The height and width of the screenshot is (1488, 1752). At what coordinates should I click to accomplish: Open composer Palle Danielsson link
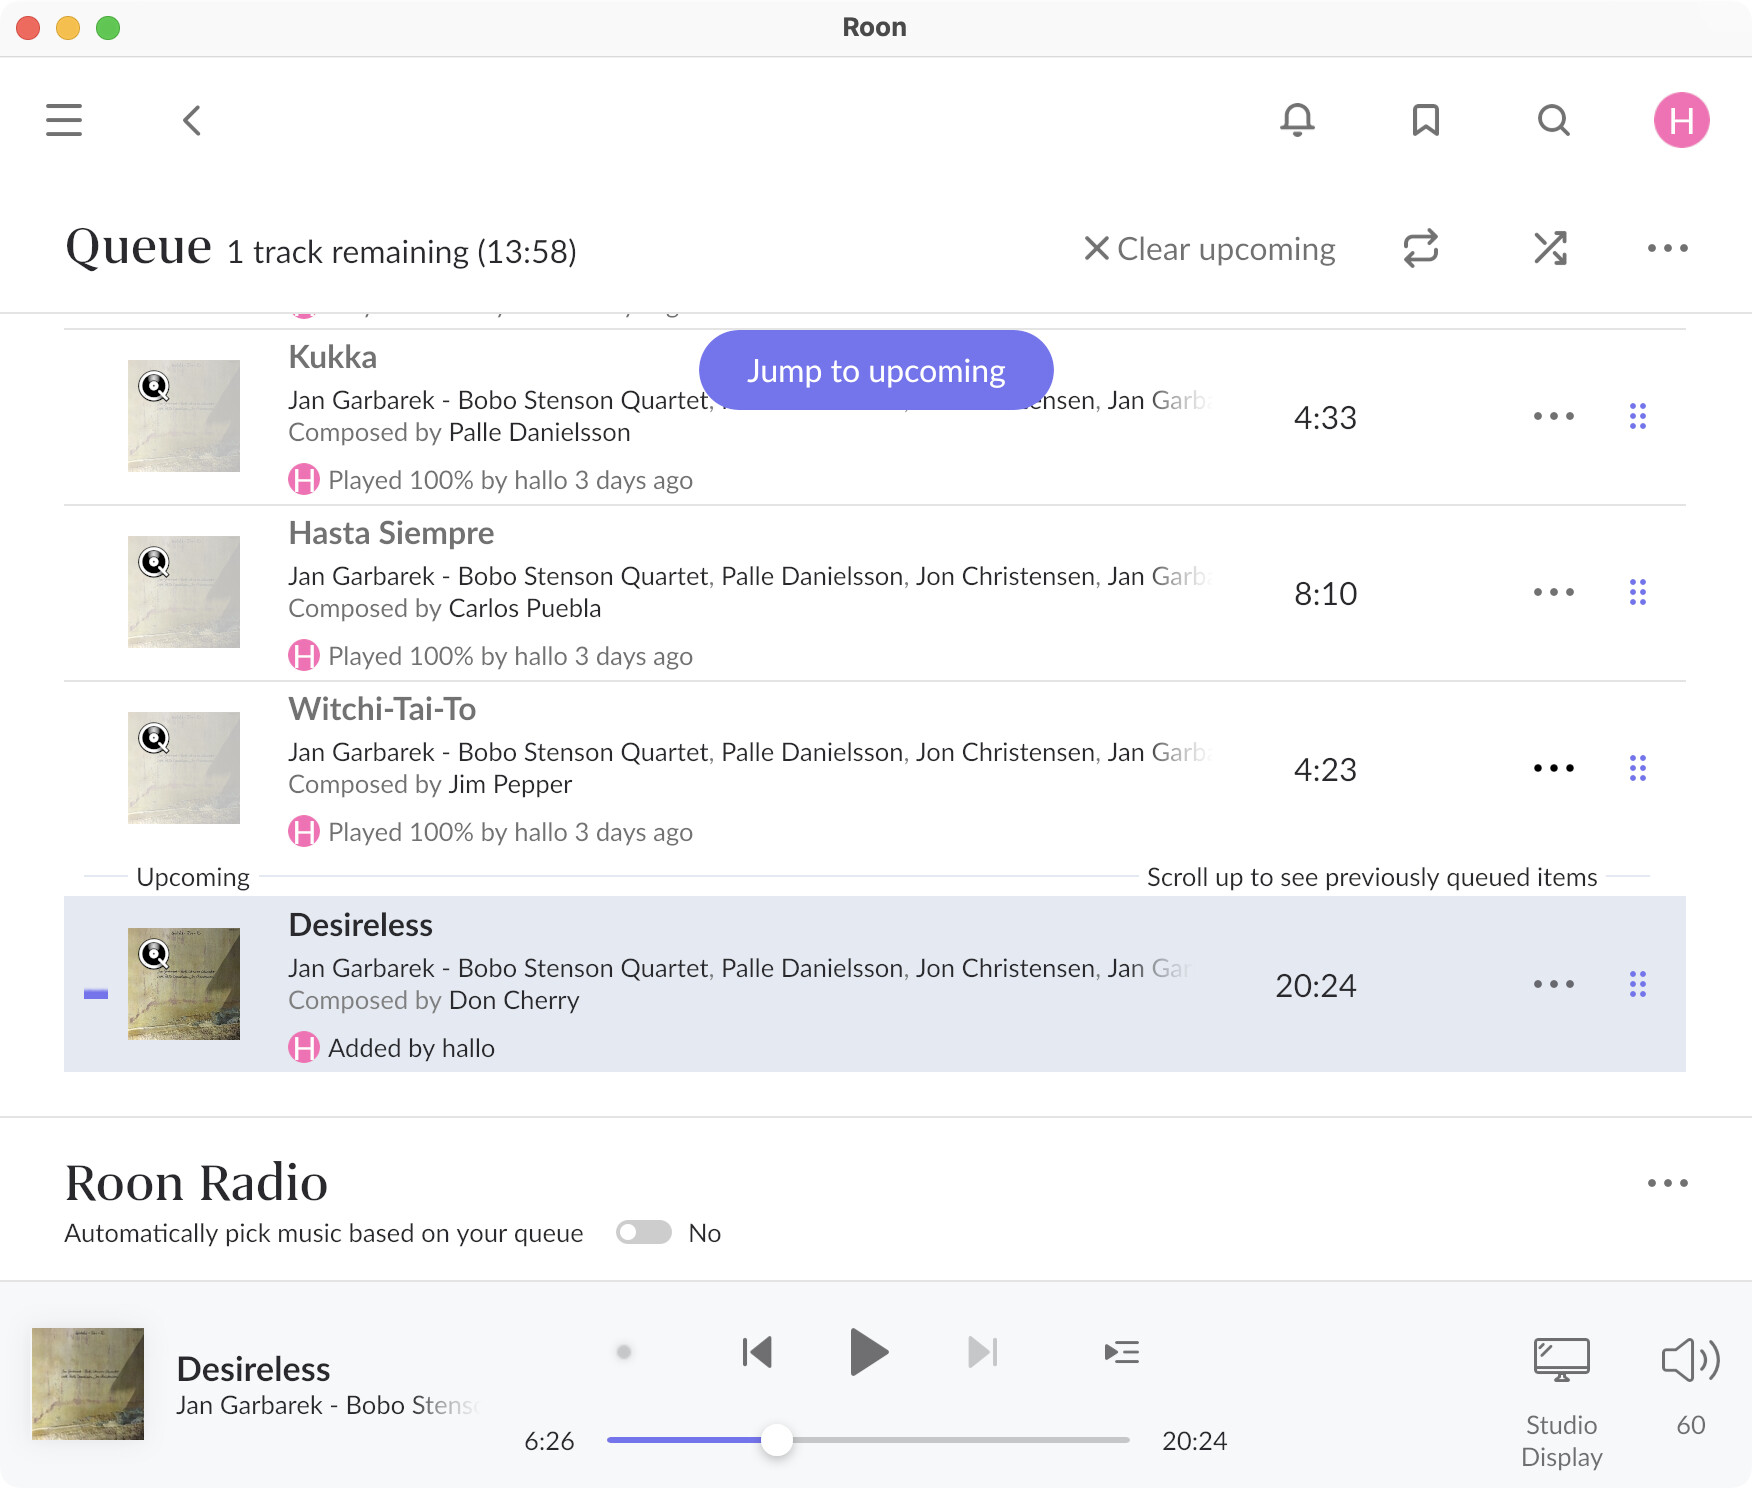(x=539, y=432)
